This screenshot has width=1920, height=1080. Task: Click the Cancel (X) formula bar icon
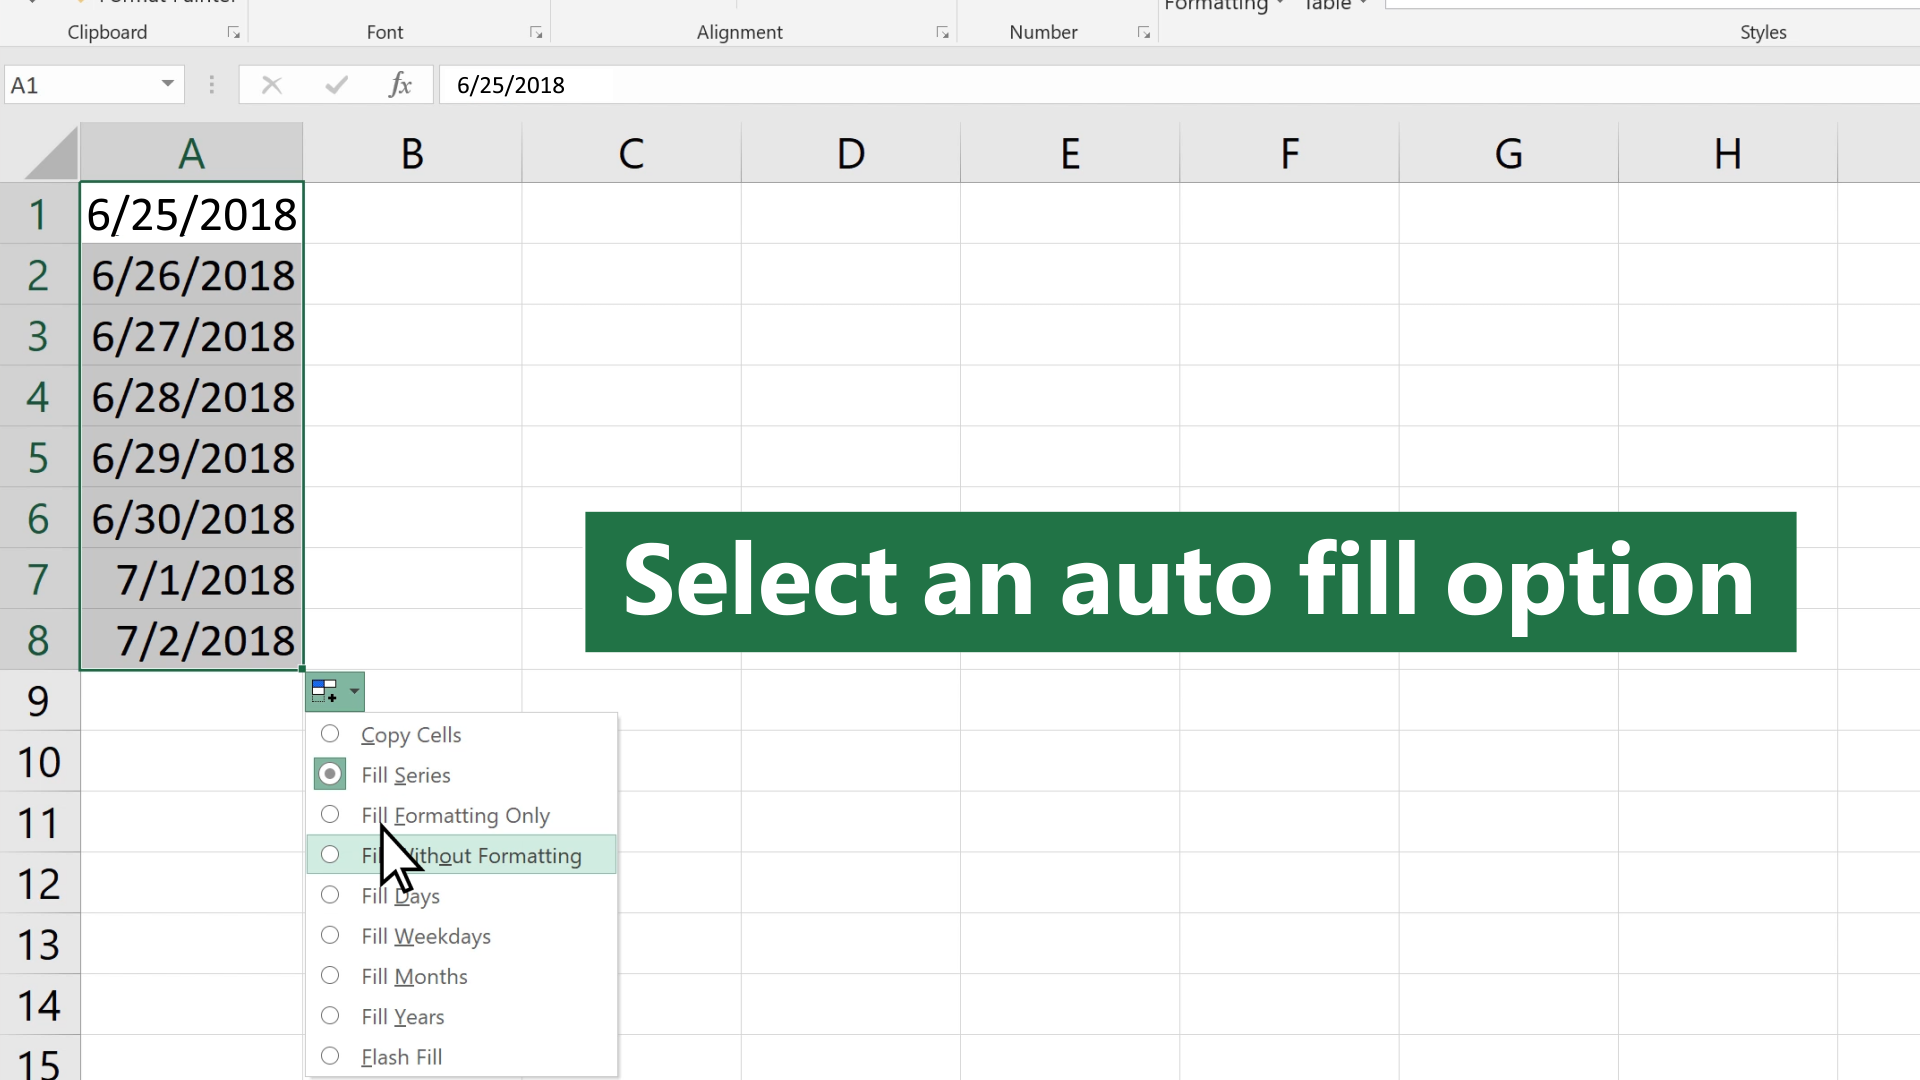click(x=271, y=85)
